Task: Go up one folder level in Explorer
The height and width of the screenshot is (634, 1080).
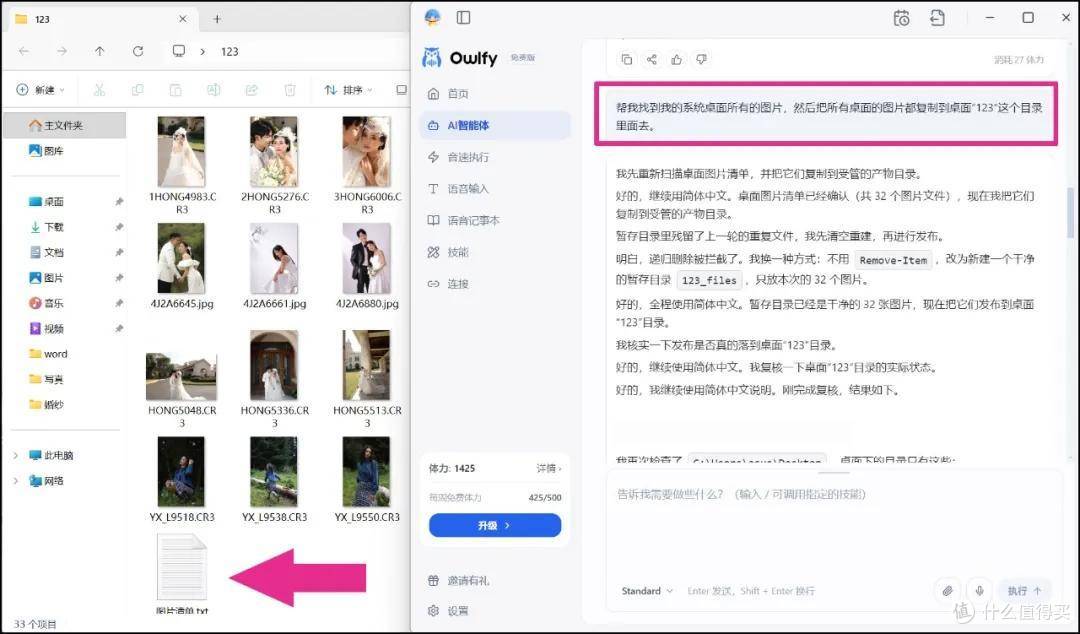Action: (100, 52)
